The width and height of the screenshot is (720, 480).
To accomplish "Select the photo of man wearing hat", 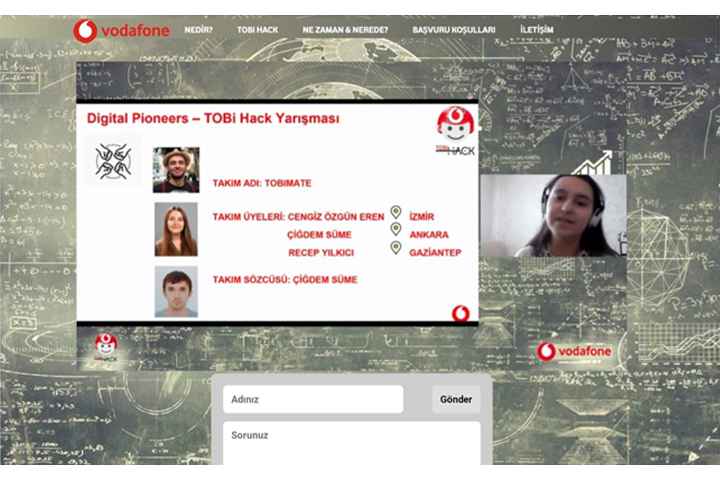I will (176, 170).
